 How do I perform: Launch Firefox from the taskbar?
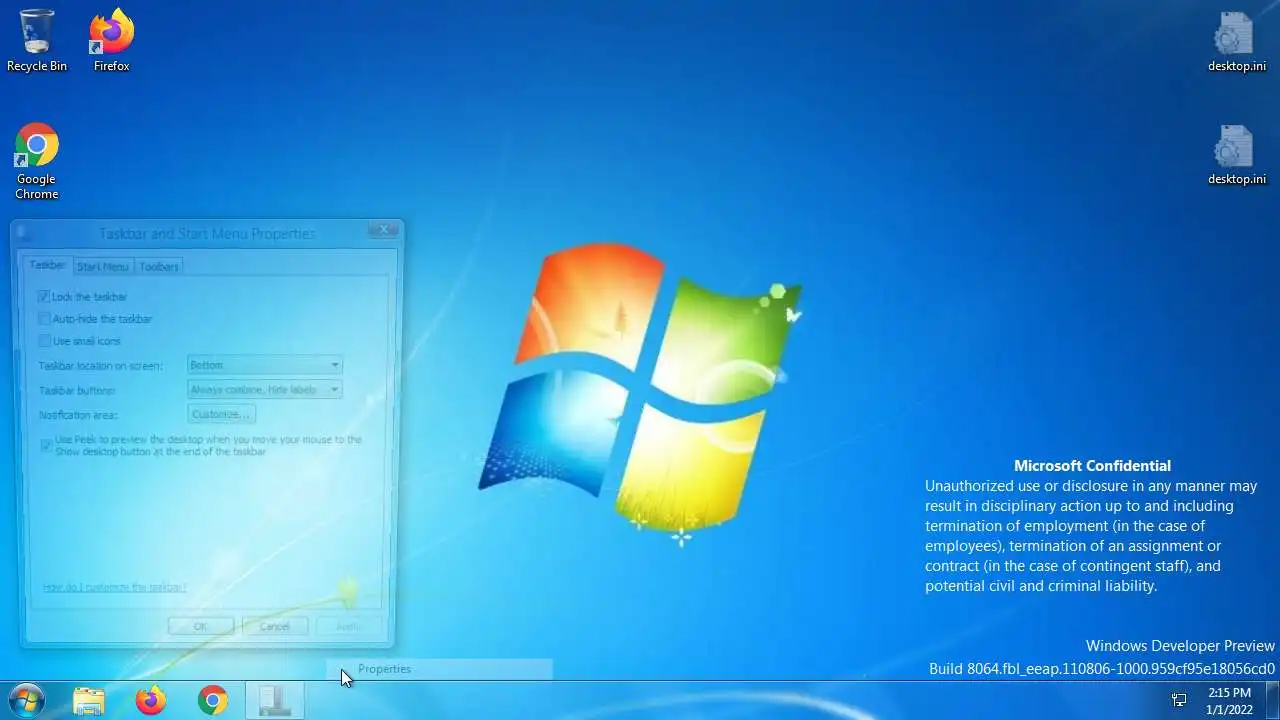[x=151, y=700]
